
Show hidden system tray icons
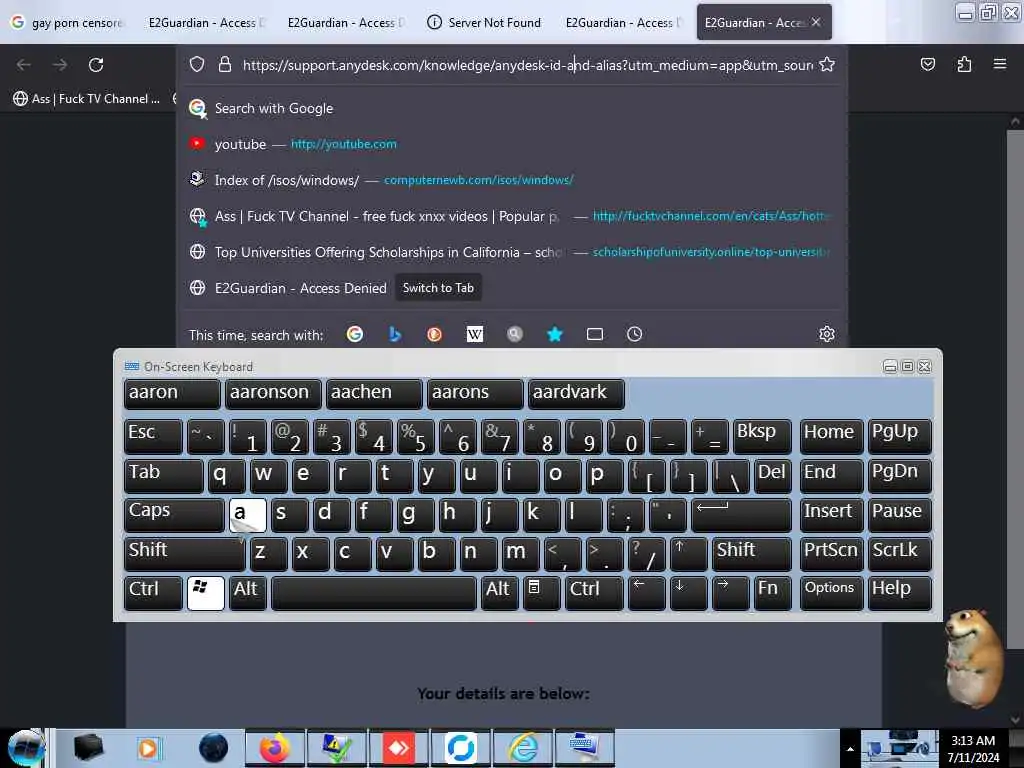tap(850, 749)
